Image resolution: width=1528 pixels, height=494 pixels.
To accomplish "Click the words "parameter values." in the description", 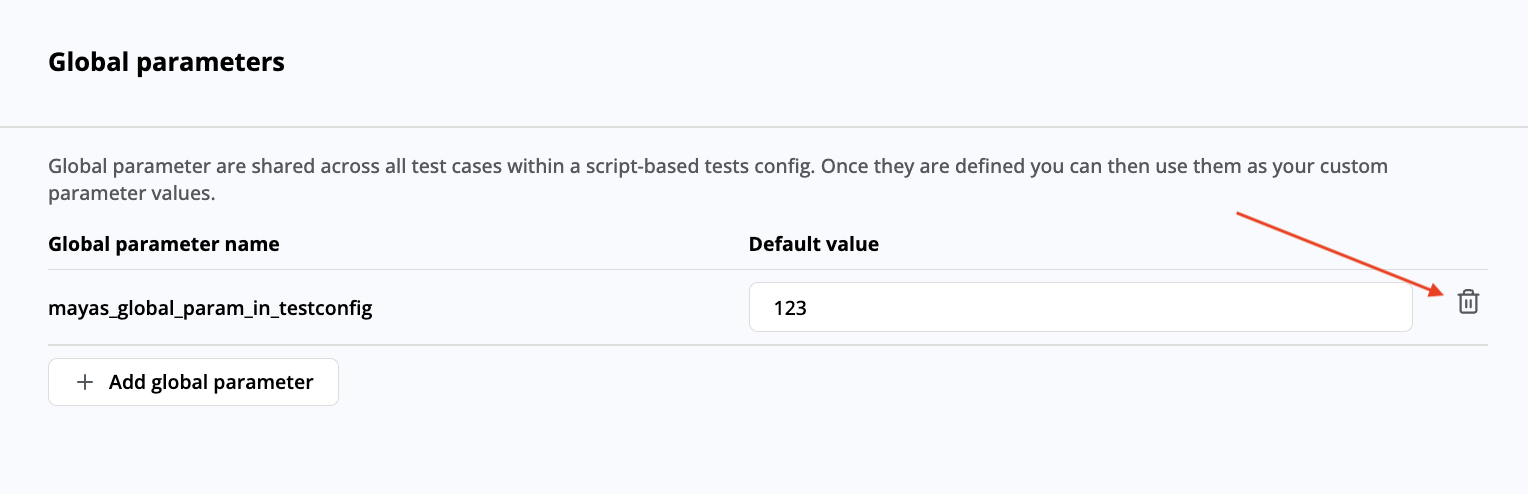I will [132, 194].
